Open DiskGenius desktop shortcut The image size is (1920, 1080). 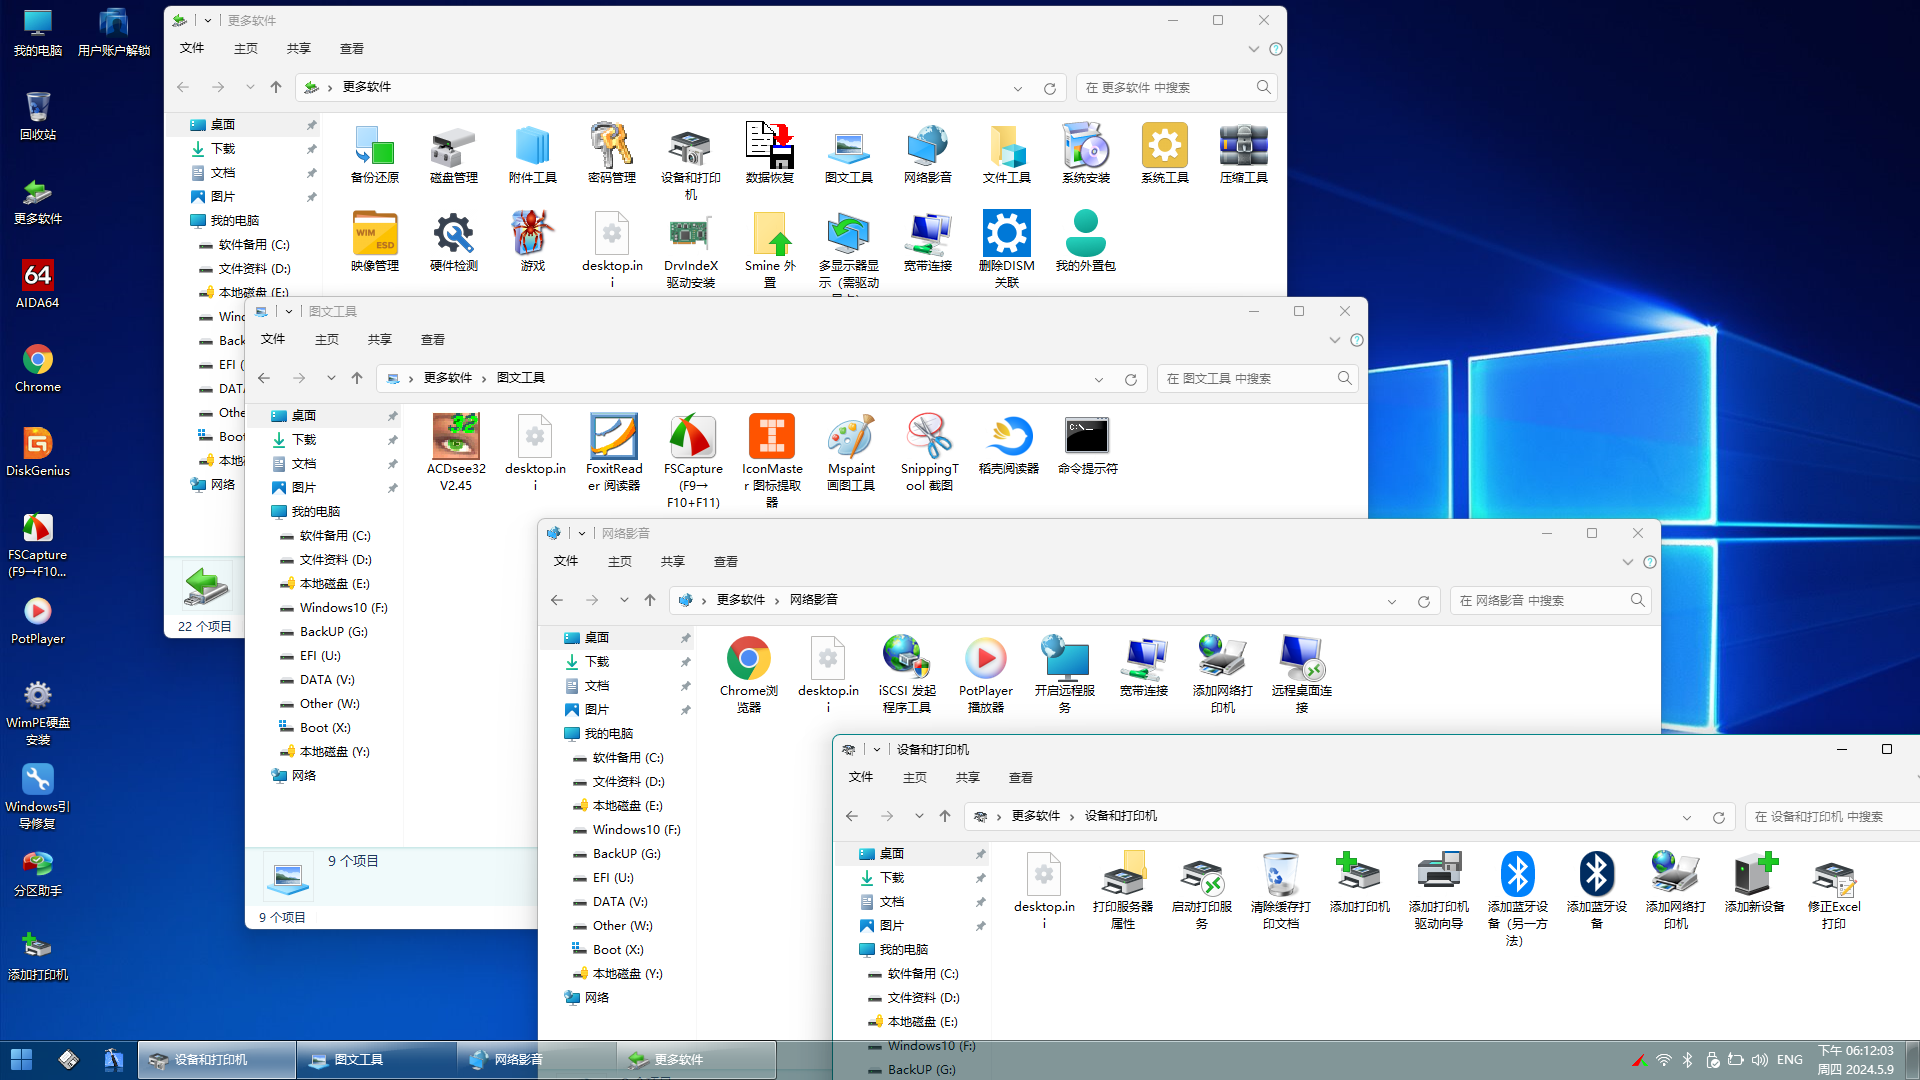coord(37,452)
